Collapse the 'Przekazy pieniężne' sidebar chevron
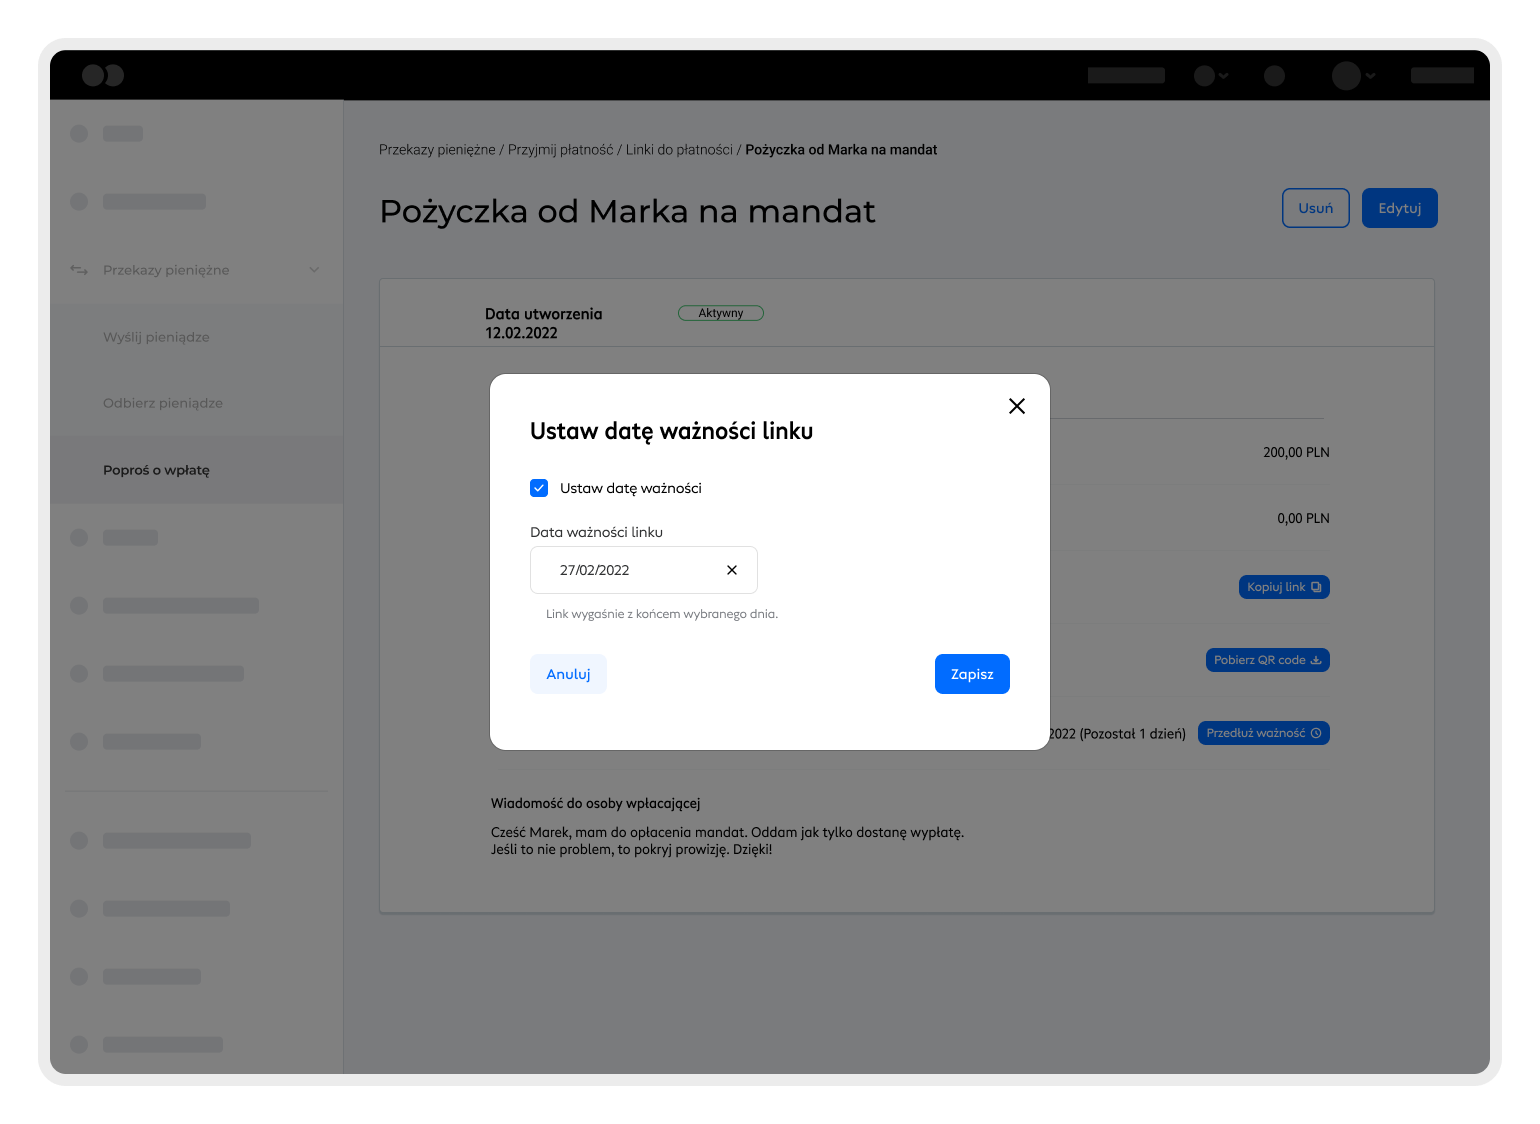Image resolution: width=1540 pixels, height=1124 pixels. tap(314, 270)
